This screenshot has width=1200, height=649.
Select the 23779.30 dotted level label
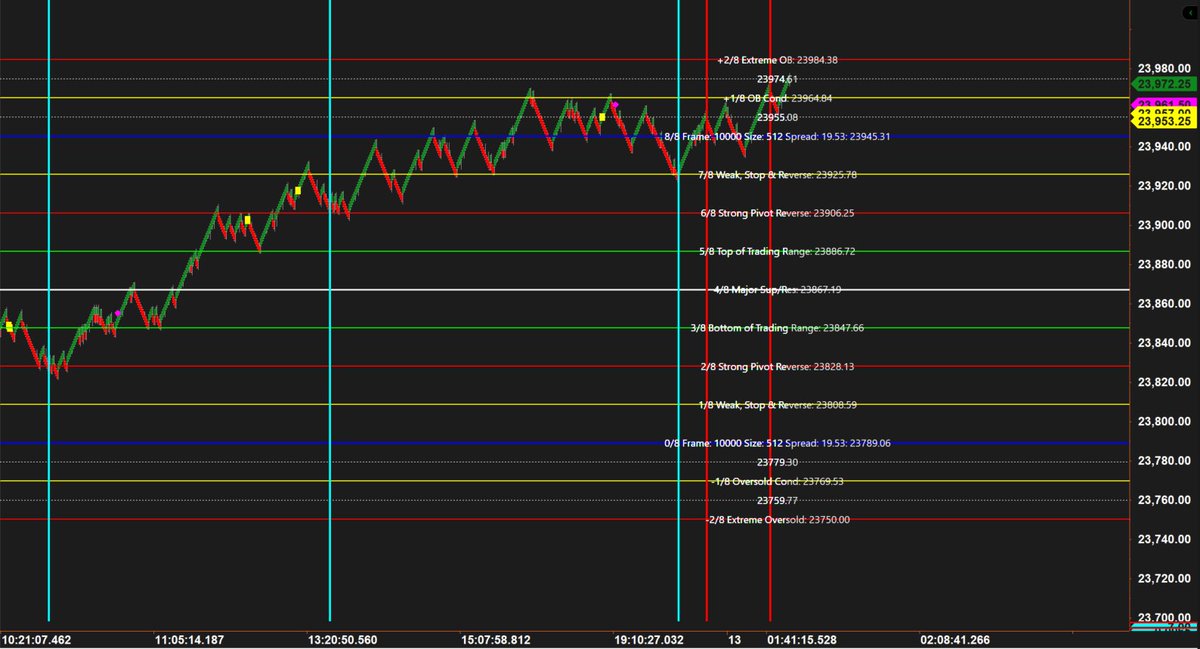[777, 462]
